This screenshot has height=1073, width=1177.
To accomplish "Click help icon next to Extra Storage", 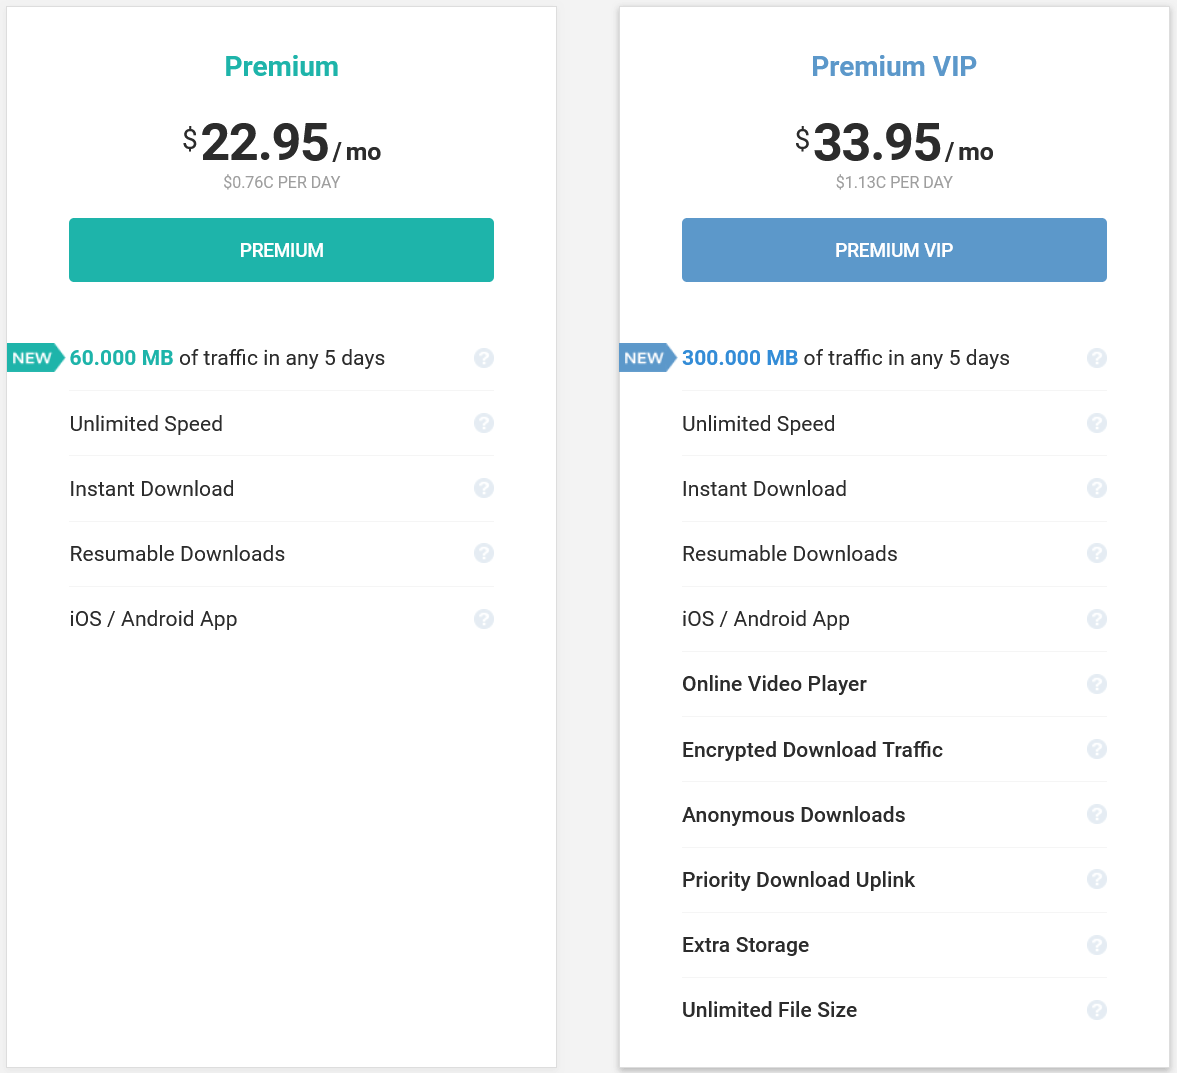I will (x=1097, y=945).
